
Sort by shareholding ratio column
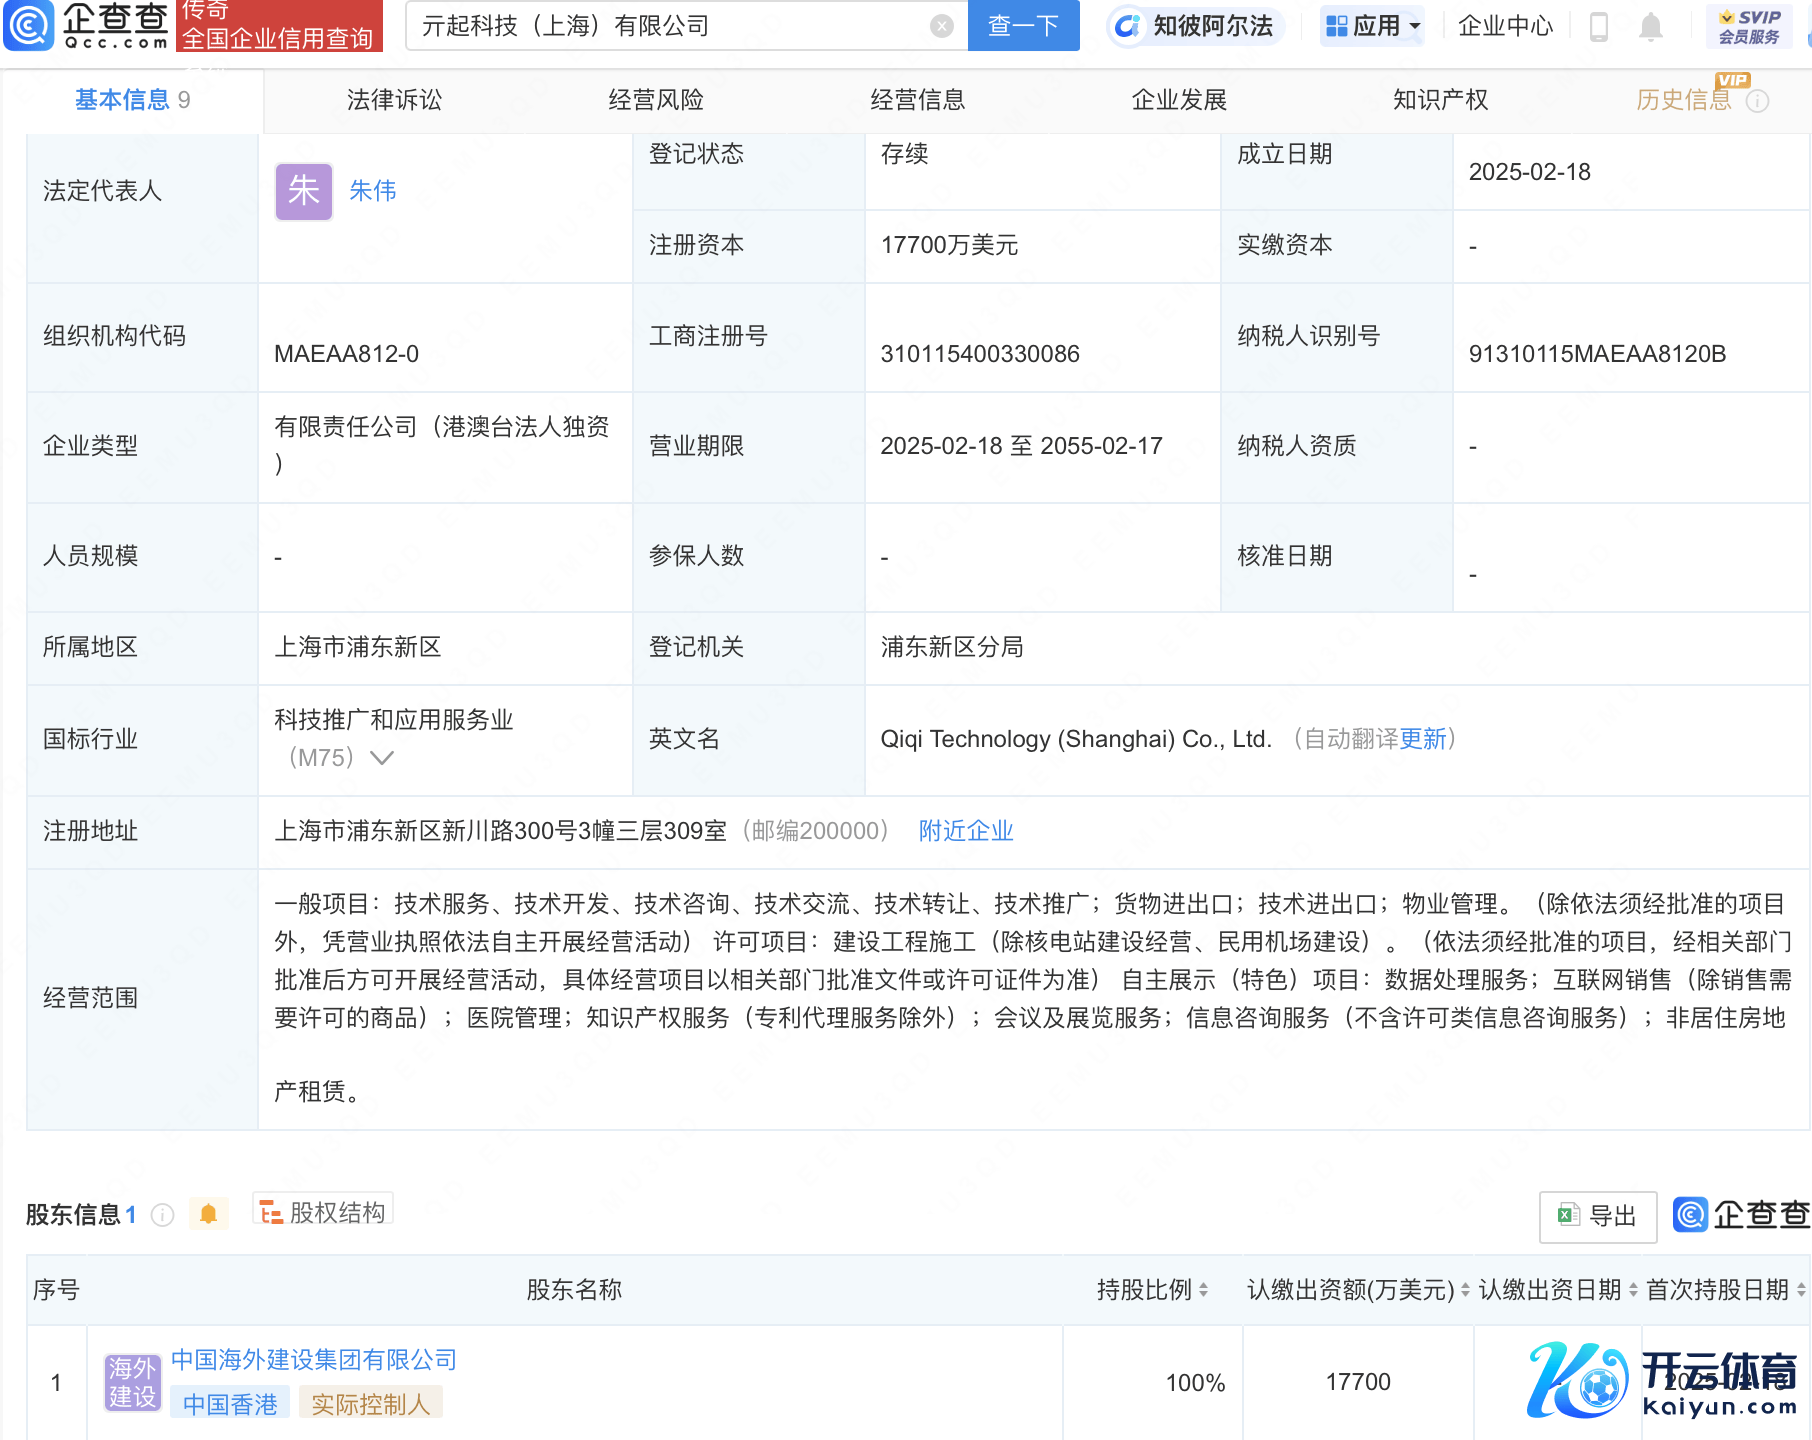pyautogui.click(x=1203, y=1290)
